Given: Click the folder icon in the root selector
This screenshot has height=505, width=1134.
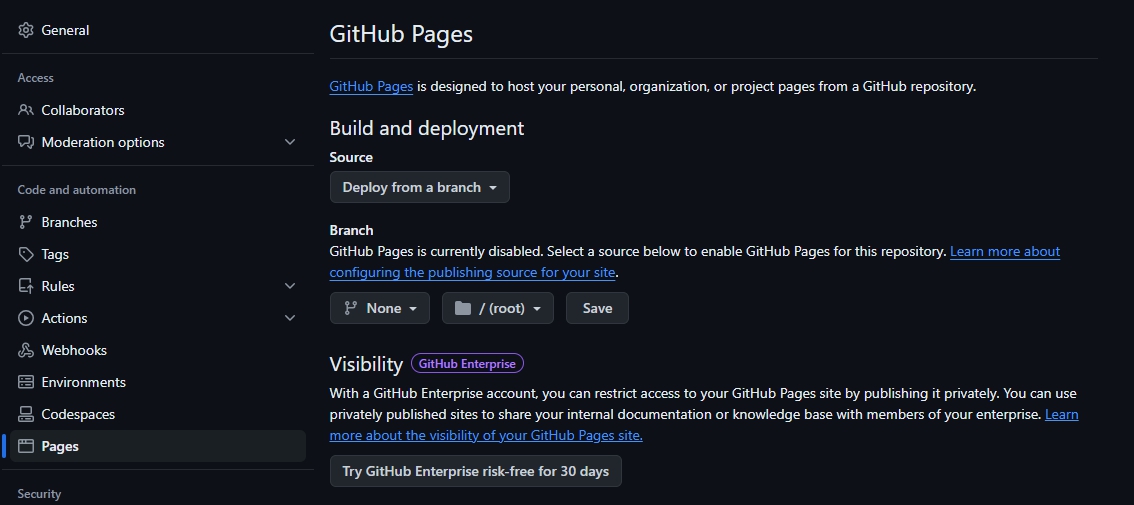Looking at the screenshot, I should click(x=463, y=308).
